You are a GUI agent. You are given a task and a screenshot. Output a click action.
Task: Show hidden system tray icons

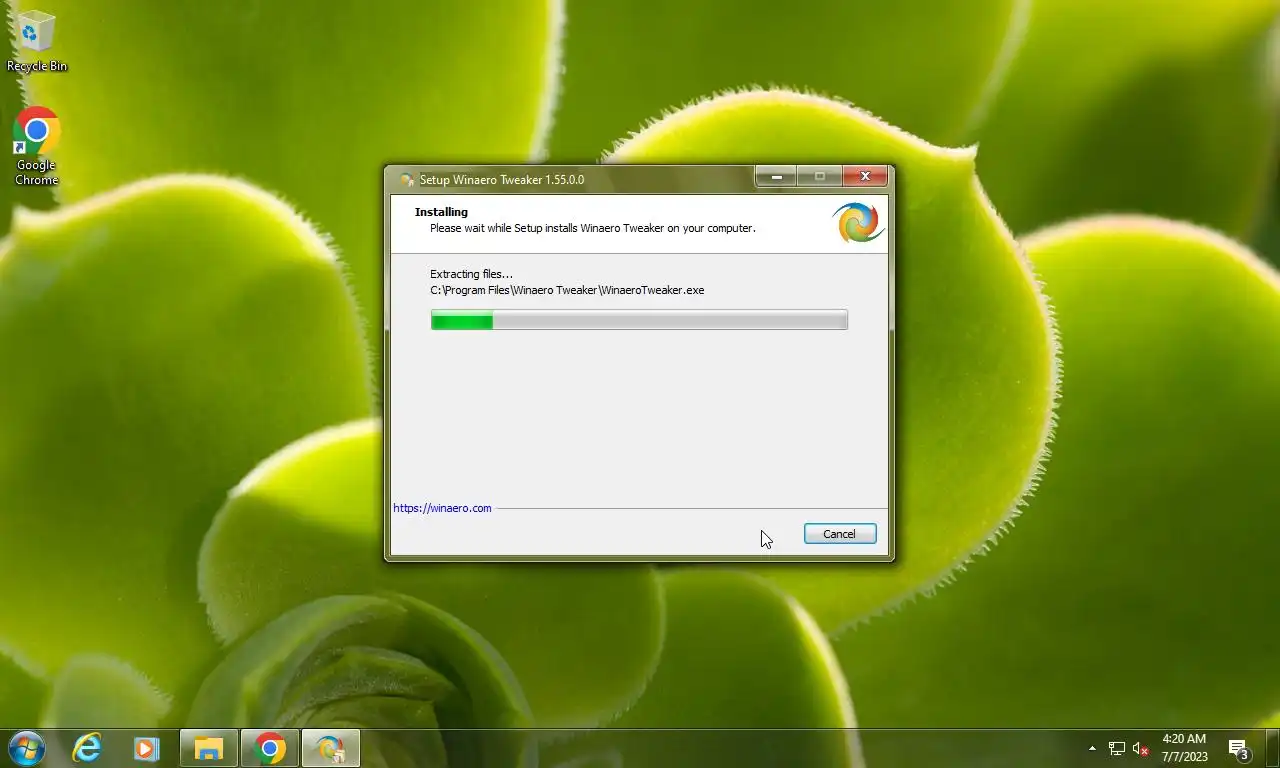click(x=1092, y=748)
